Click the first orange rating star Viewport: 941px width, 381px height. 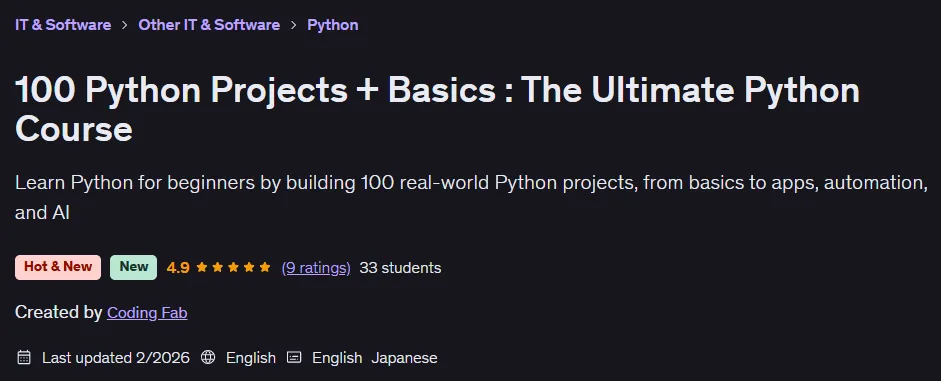(202, 267)
